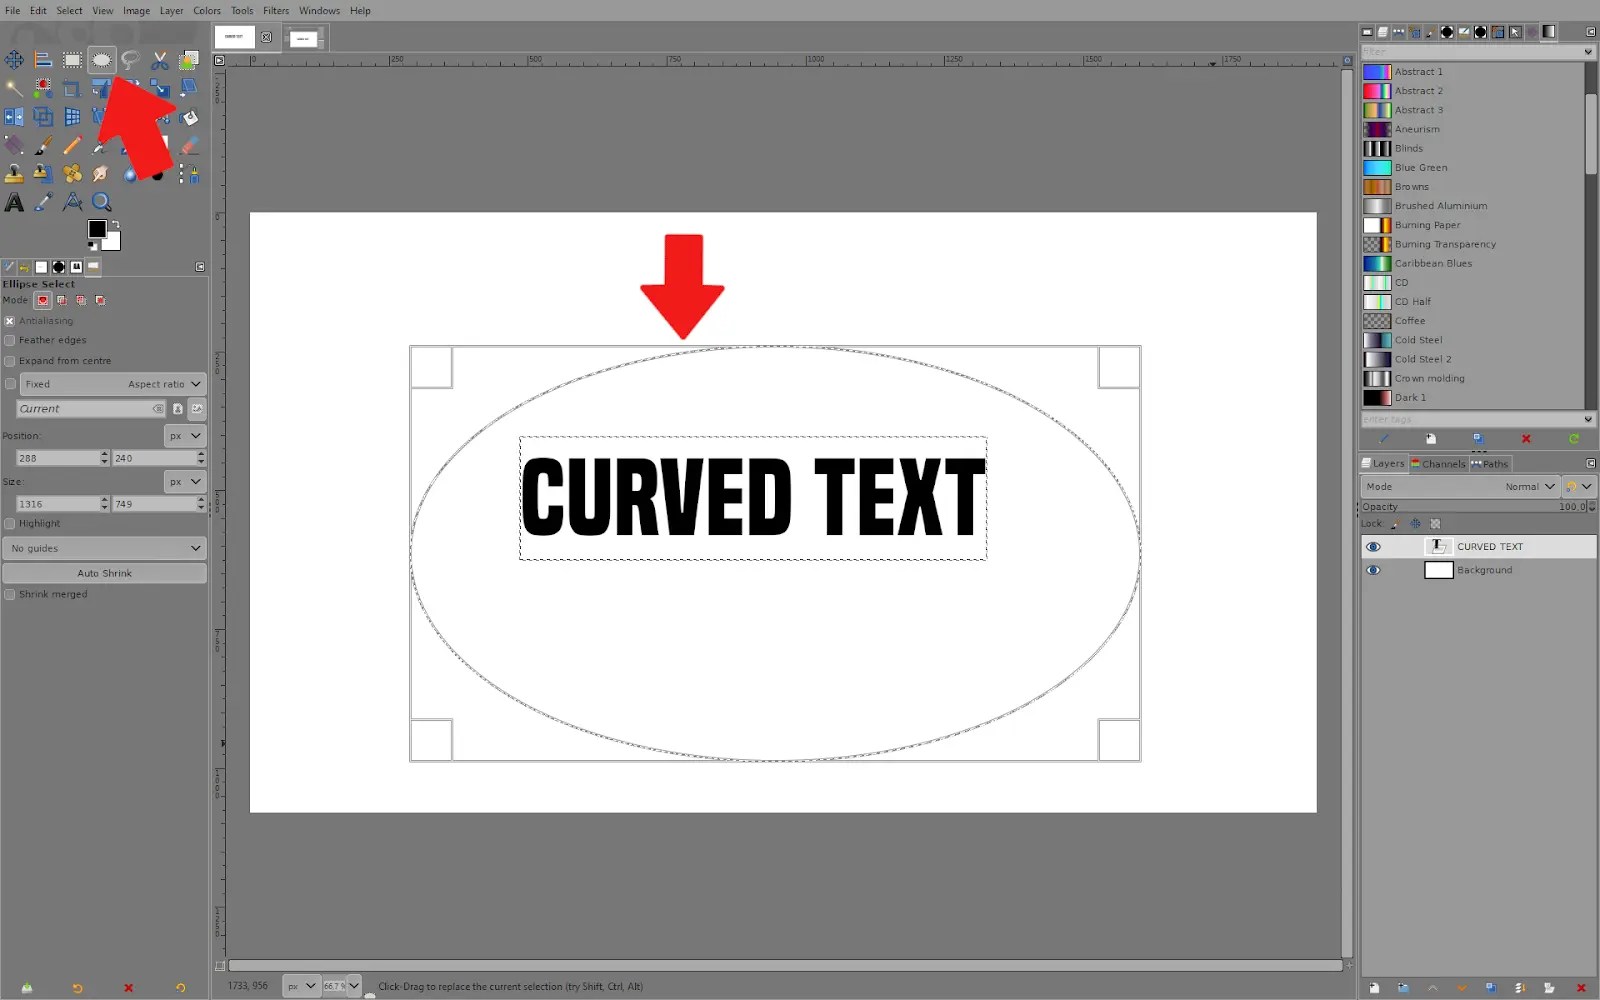Select the Text tool
Viewport: 1600px width, 1000px height.
pyautogui.click(x=14, y=201)
